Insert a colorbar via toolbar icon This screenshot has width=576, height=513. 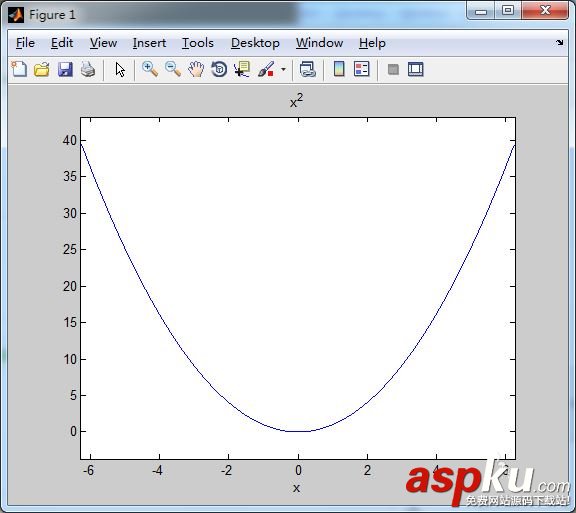[339, 69]
